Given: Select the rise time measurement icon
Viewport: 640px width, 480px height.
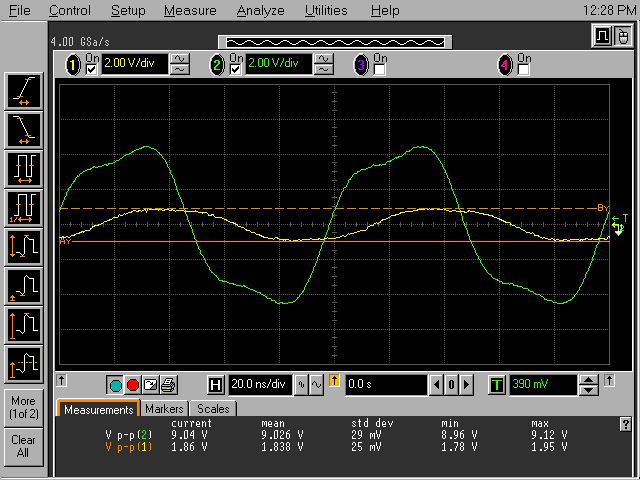Looking at the screenshot, I should [24, 91].
